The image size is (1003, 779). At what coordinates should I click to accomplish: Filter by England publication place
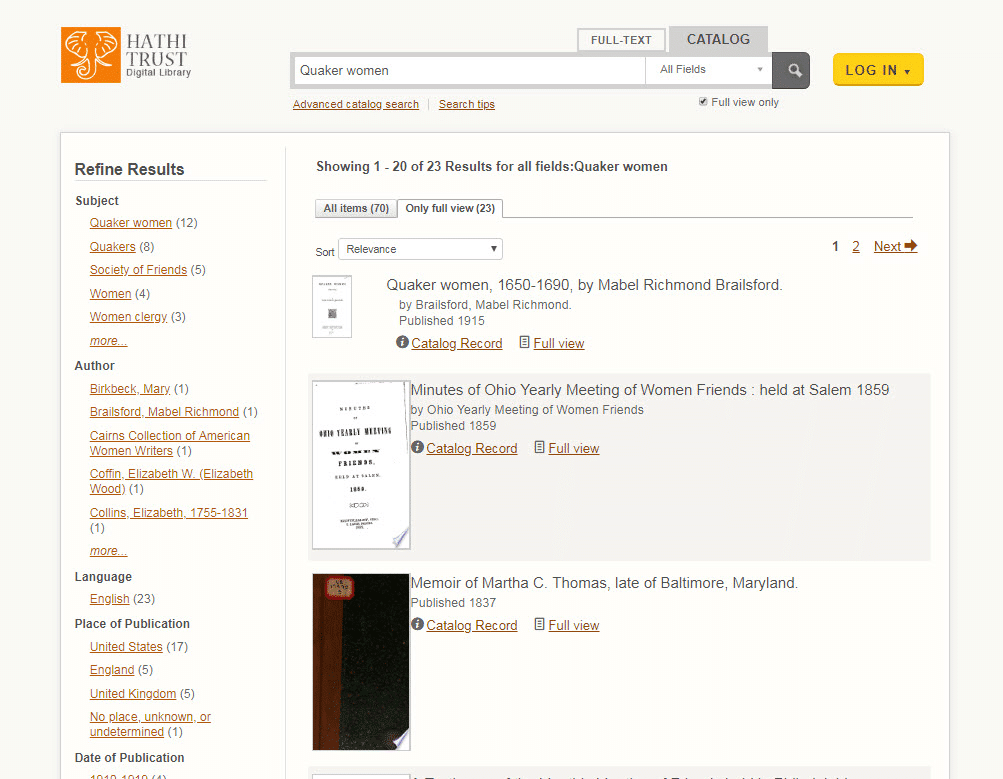tap(112, 670)
